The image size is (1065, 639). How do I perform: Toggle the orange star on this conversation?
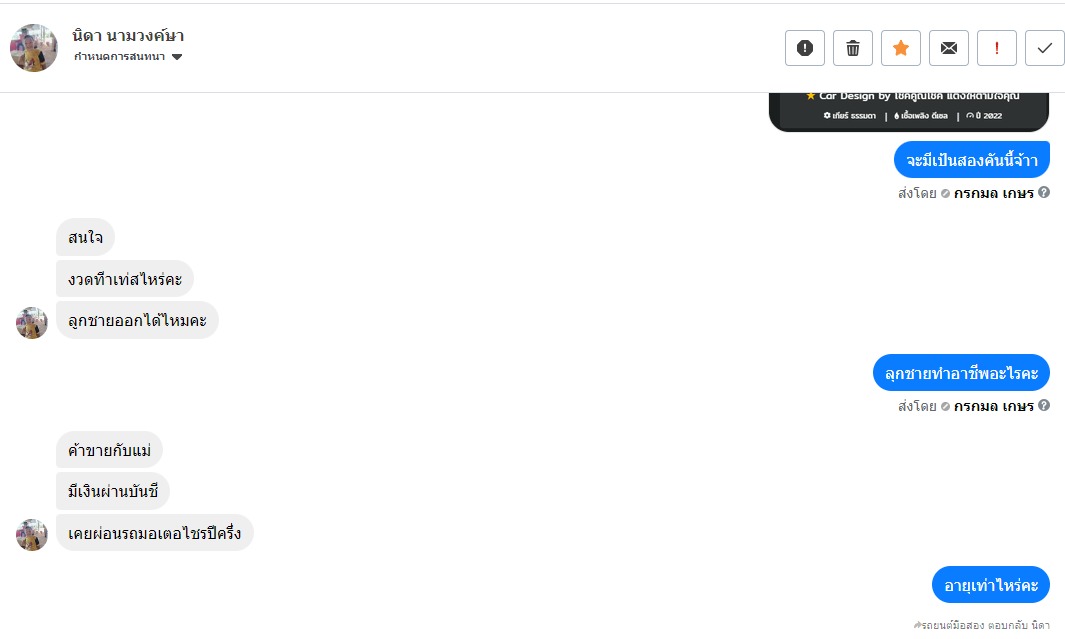[901, 48]
